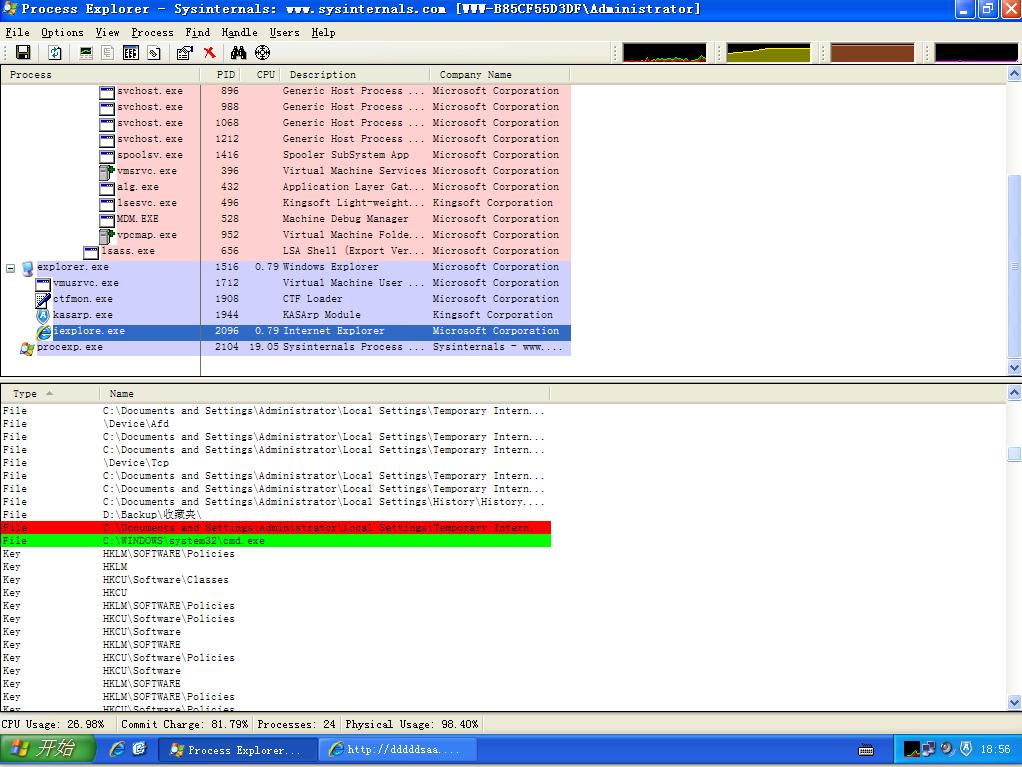
Task: Click the brown physical memory graph
Action: [x=872, y=53]
